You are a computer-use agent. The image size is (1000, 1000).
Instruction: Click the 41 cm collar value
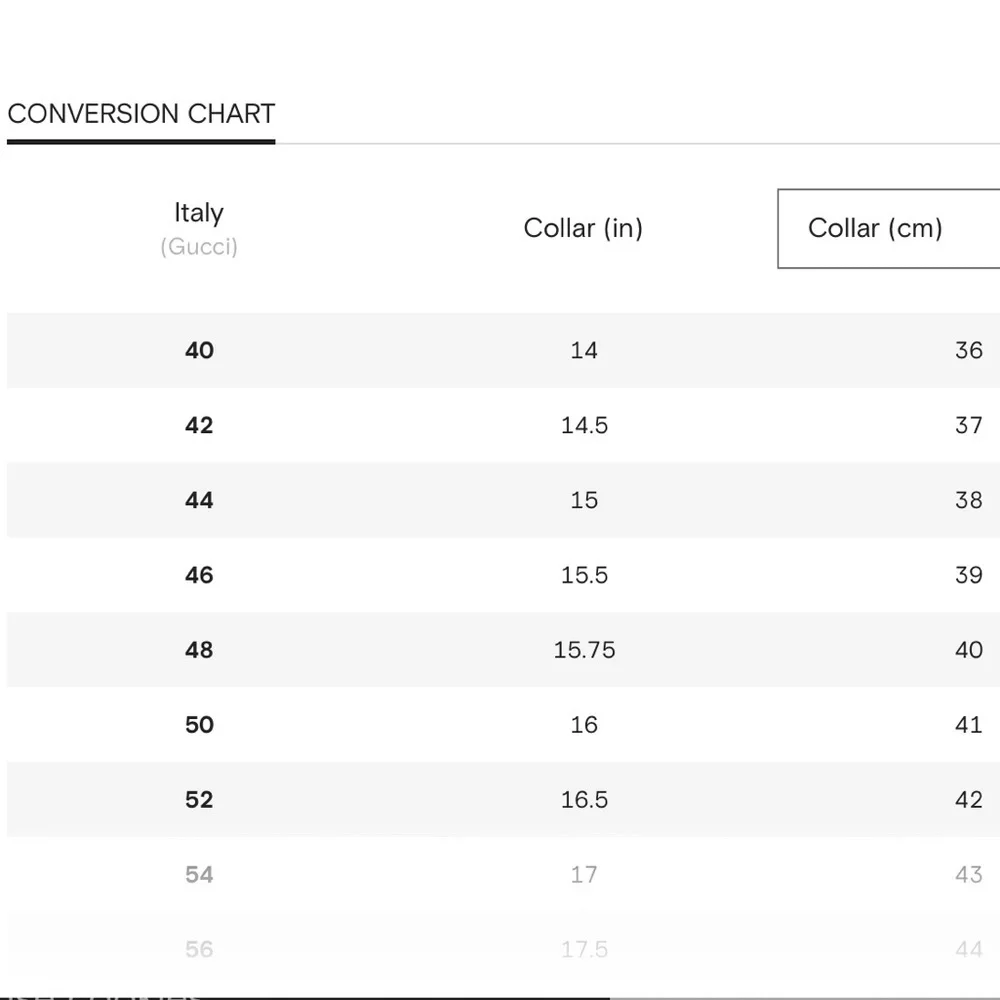(x=969, y=725)
